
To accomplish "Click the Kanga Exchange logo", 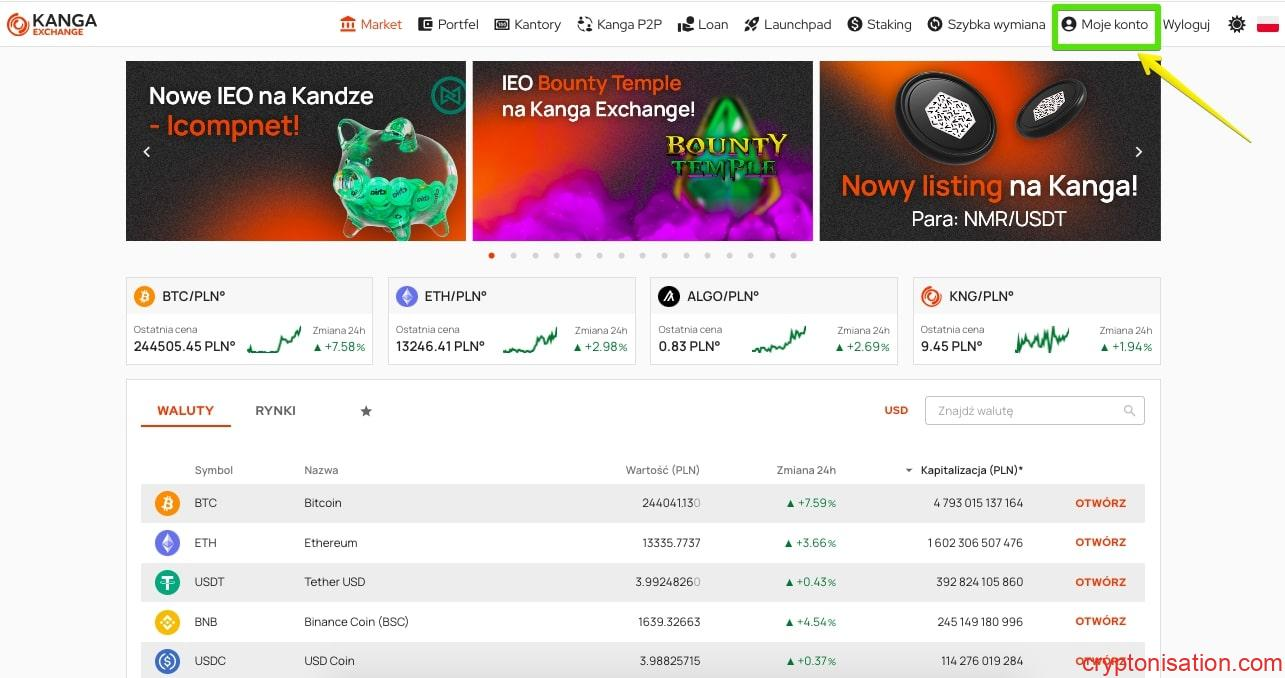I will (x=52, y=24).
